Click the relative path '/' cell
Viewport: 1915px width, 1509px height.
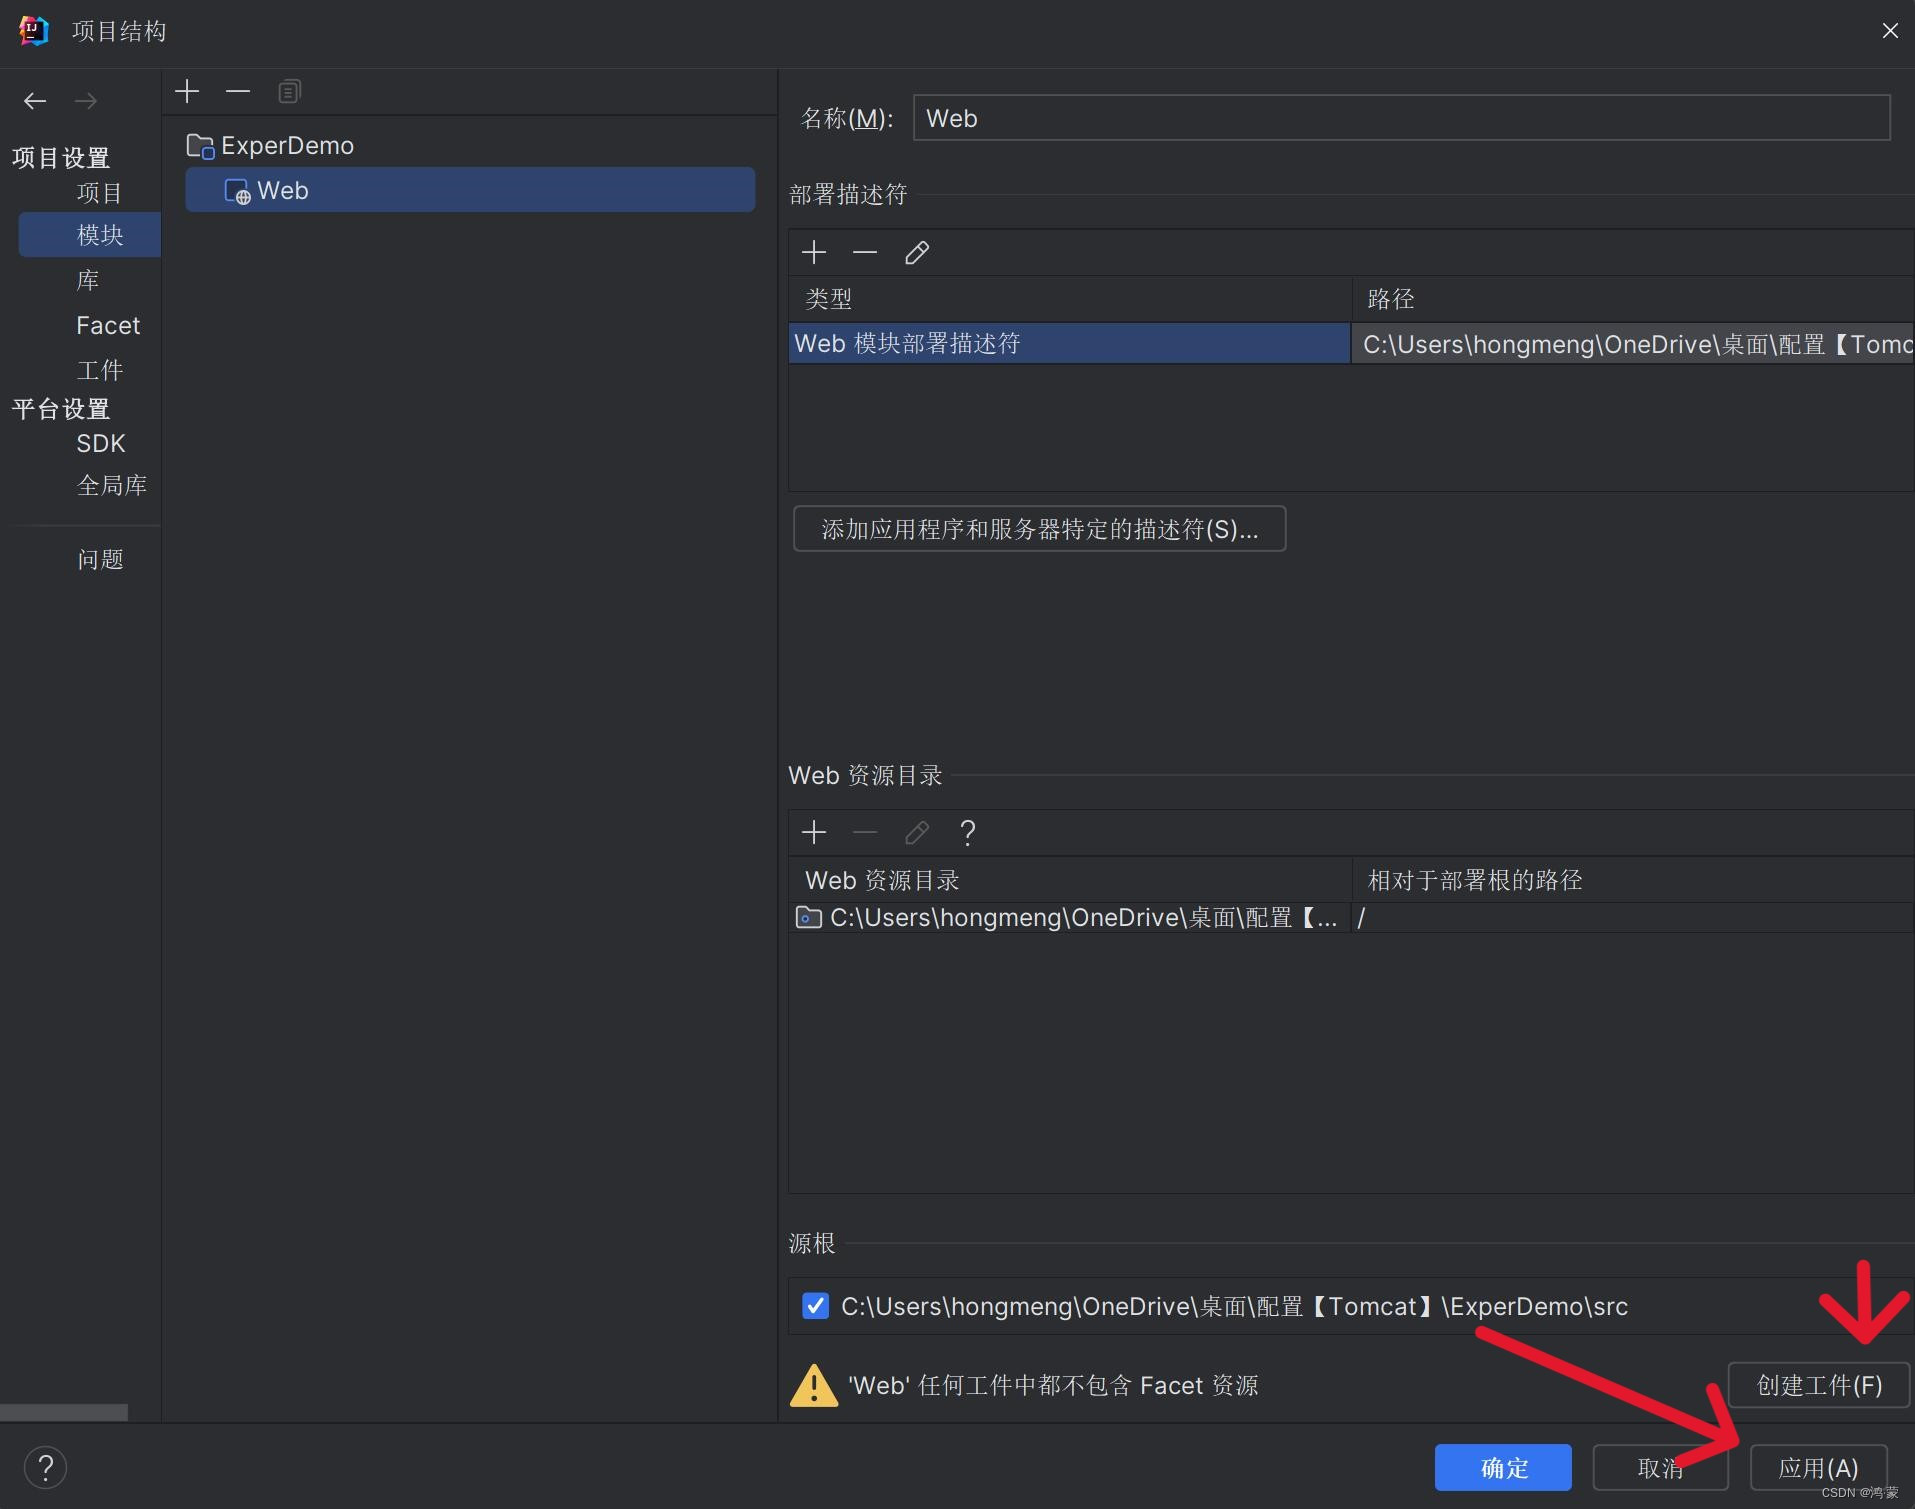coord(1633,918)
